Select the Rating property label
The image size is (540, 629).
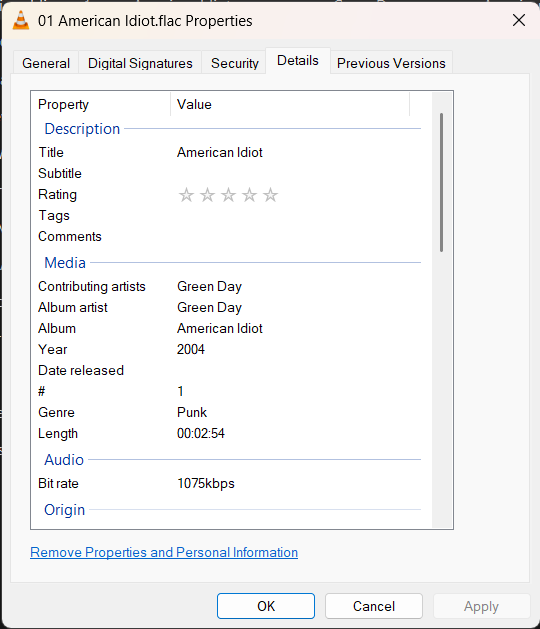pyautogui.click(x=57, y=195)
